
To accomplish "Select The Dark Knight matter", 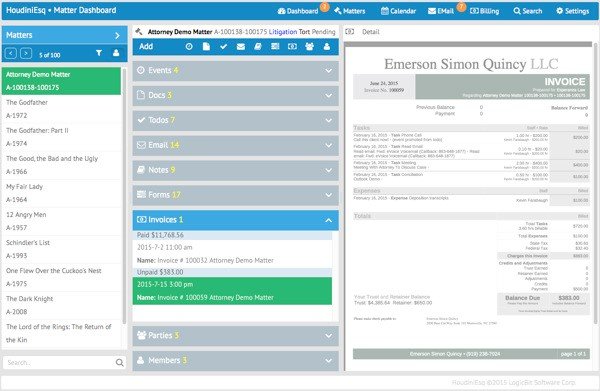I will coord(61,305).
